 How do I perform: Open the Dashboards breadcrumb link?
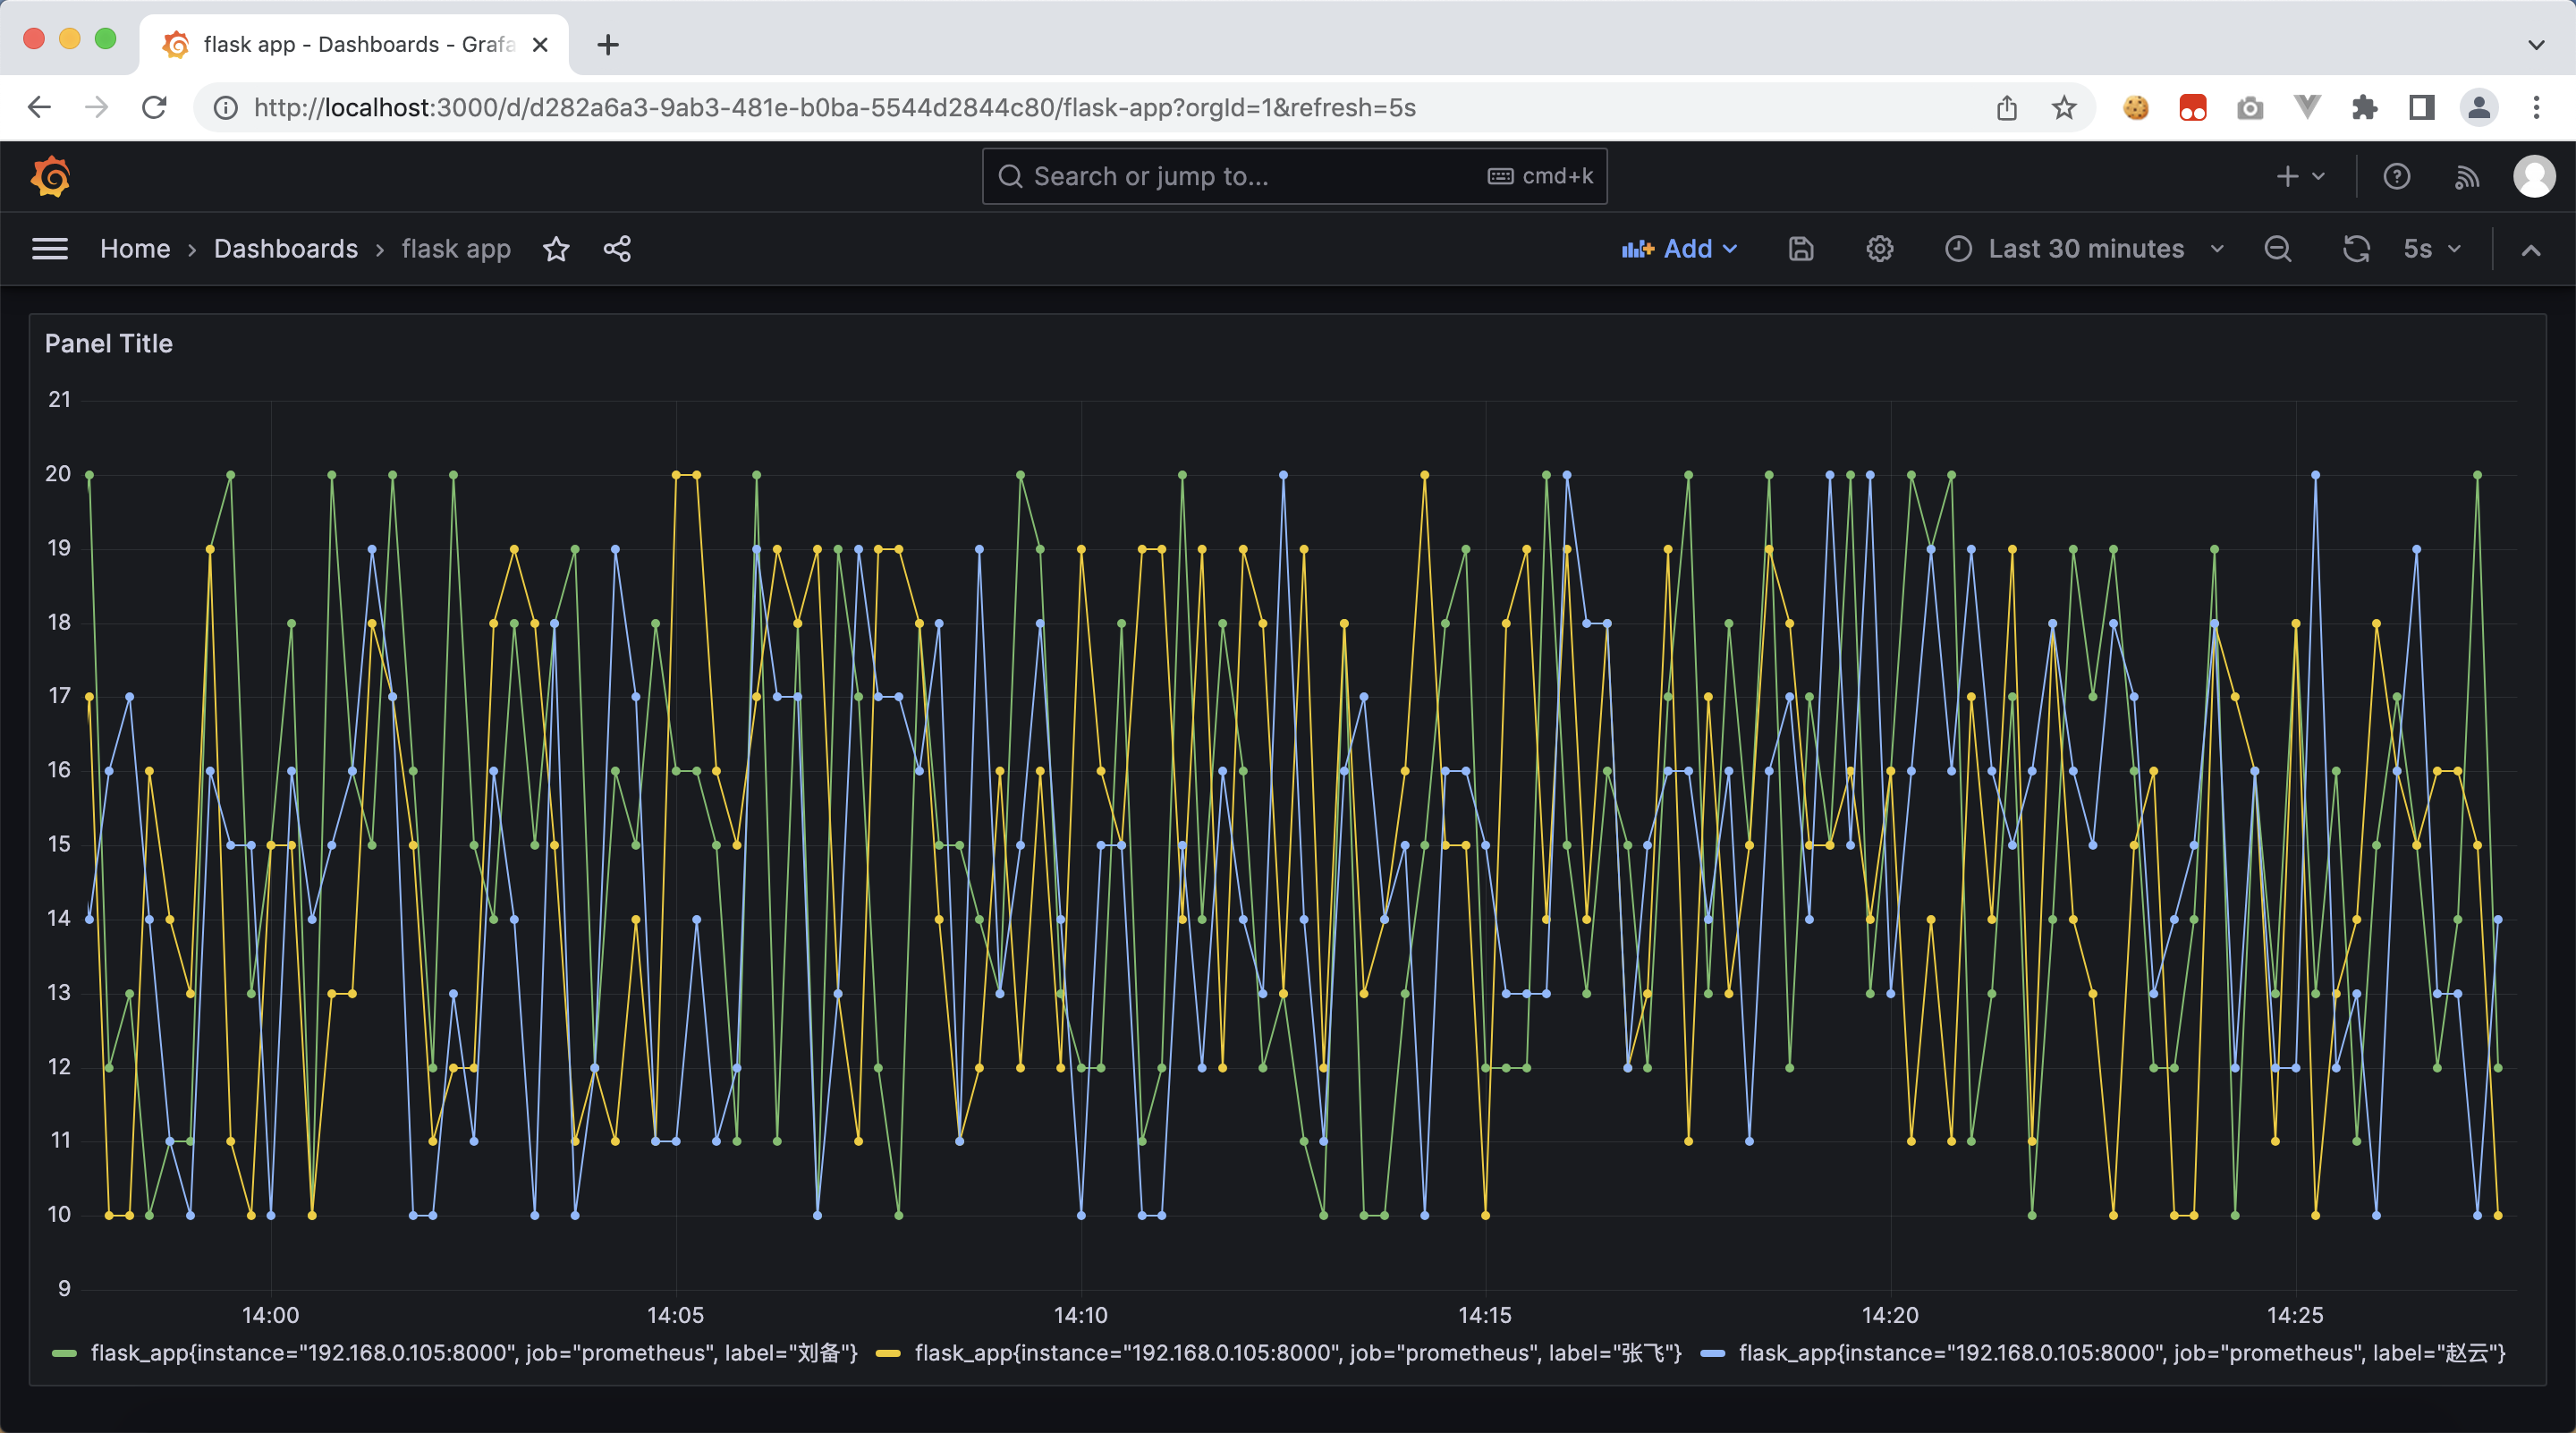[285, 249]
